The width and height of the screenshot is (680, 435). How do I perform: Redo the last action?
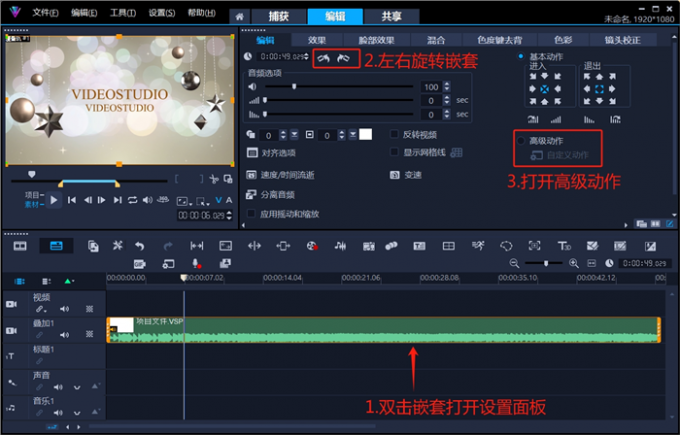click(168, 246)
